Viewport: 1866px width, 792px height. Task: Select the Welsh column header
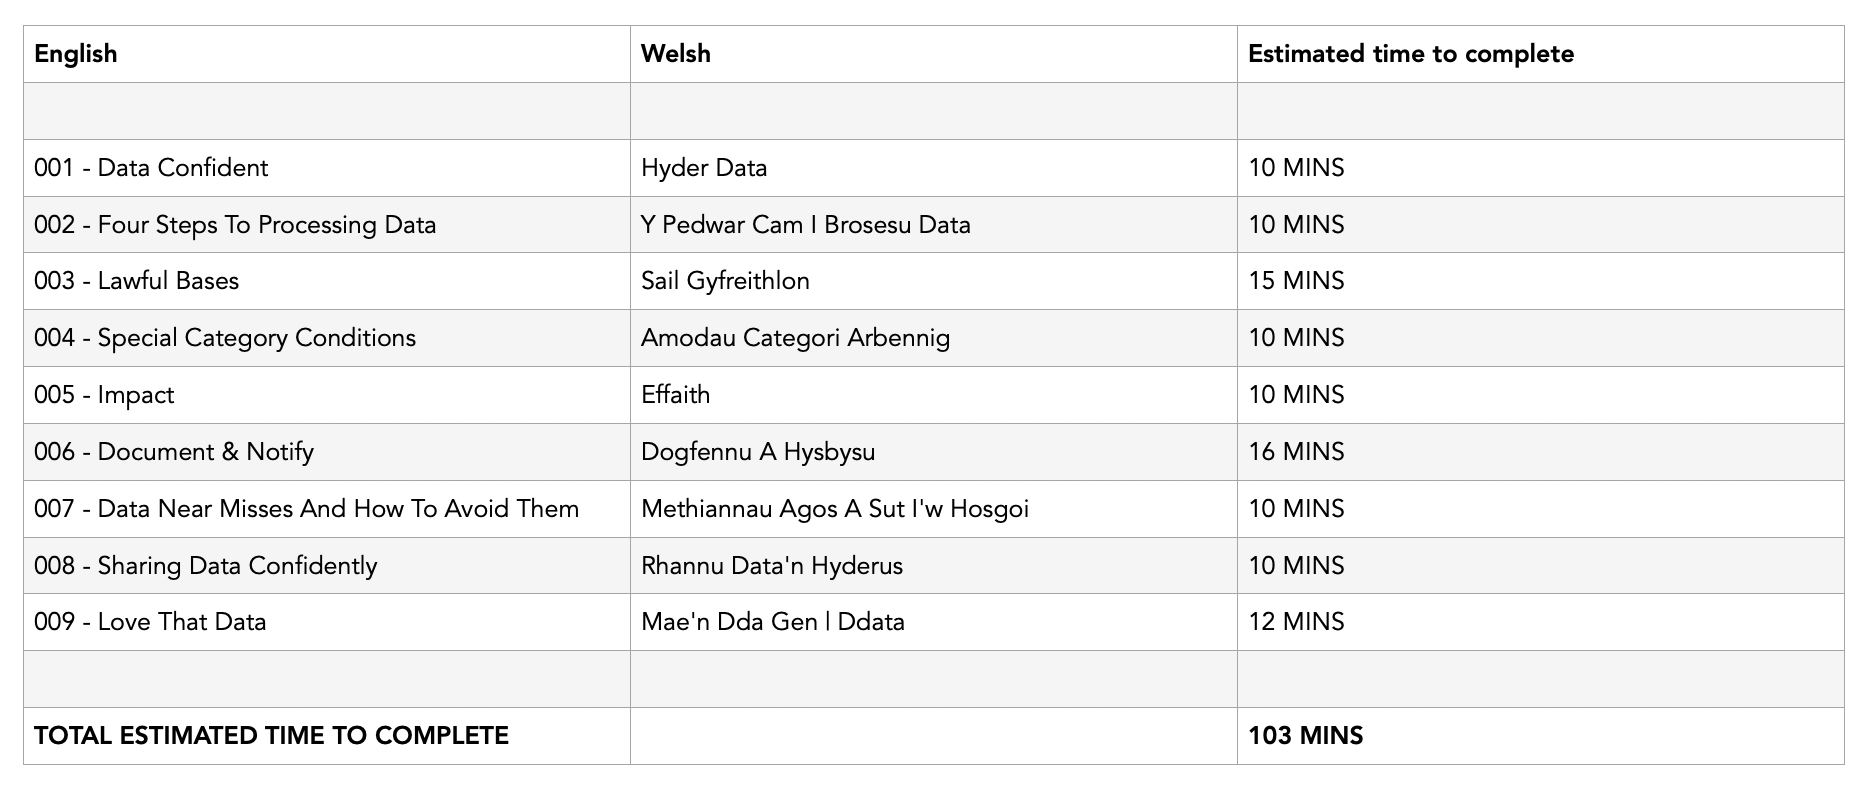click(934, 54)
